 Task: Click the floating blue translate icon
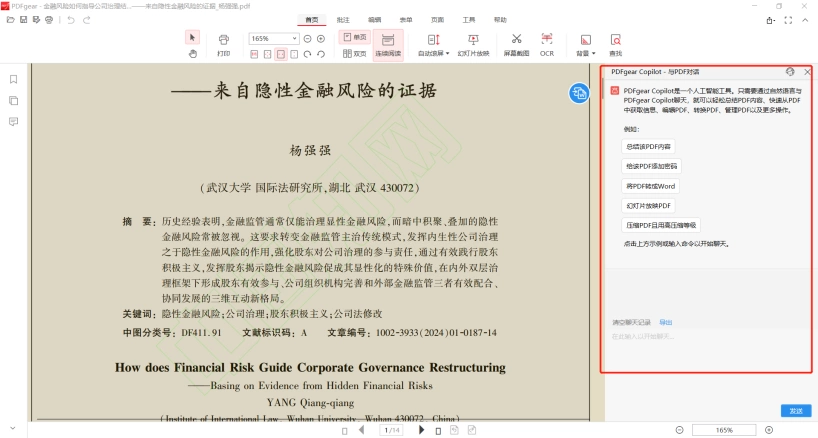(579, 93)
